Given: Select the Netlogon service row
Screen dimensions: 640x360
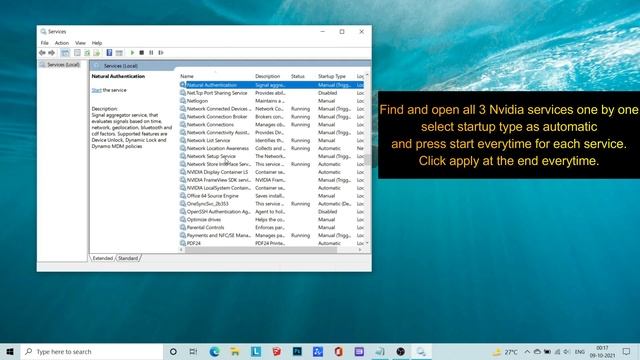Looking at the screenshot, I should [x=271, y=101].
